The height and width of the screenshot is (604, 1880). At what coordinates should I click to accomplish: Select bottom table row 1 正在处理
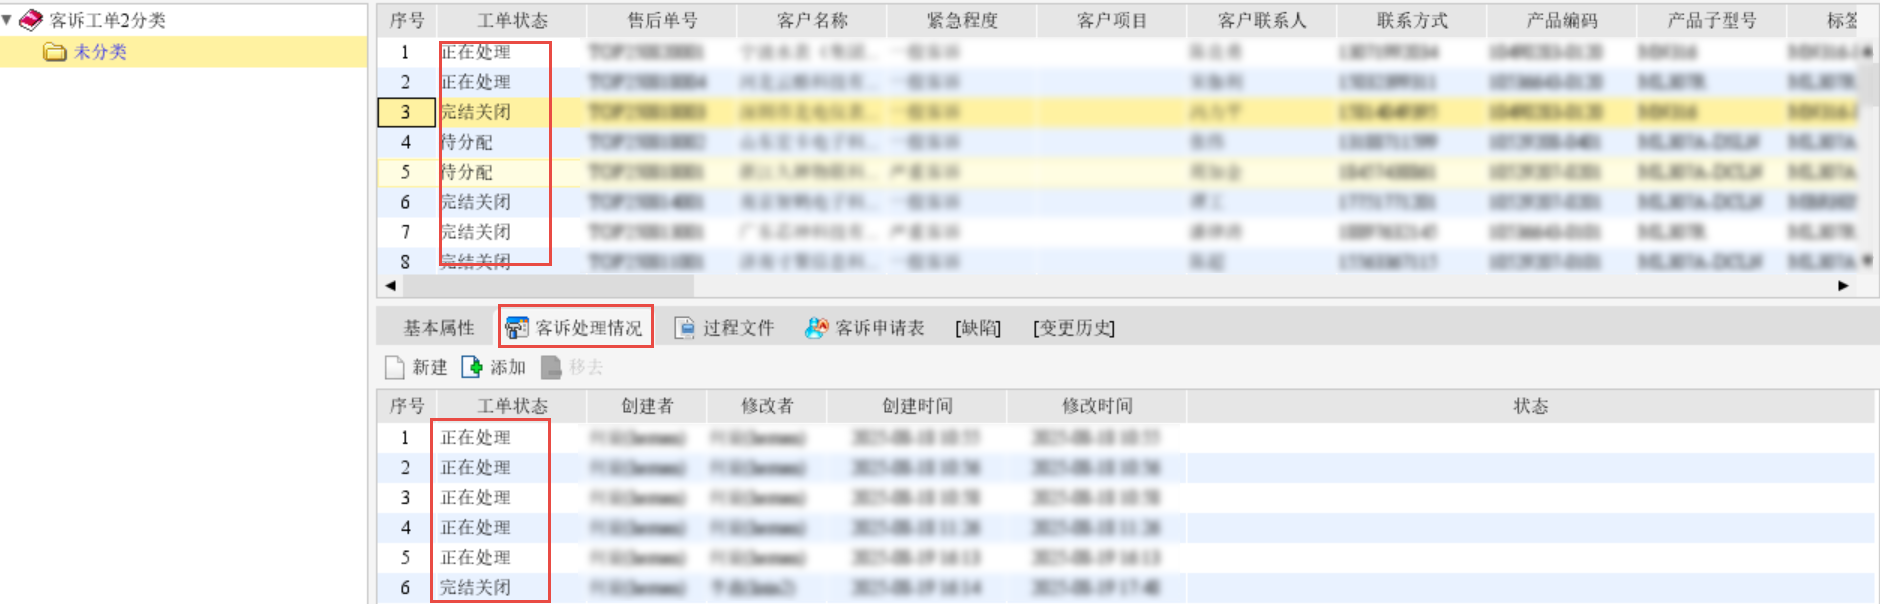pyautogui.click(x=476, y=438)
